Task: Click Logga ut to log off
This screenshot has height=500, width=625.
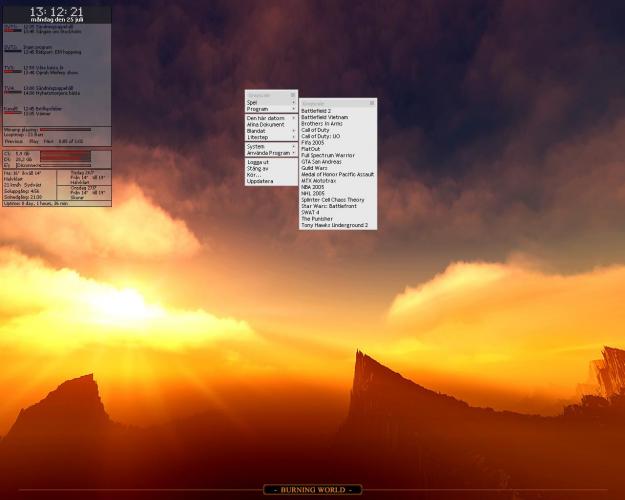Action: click(x=258, y=162)
